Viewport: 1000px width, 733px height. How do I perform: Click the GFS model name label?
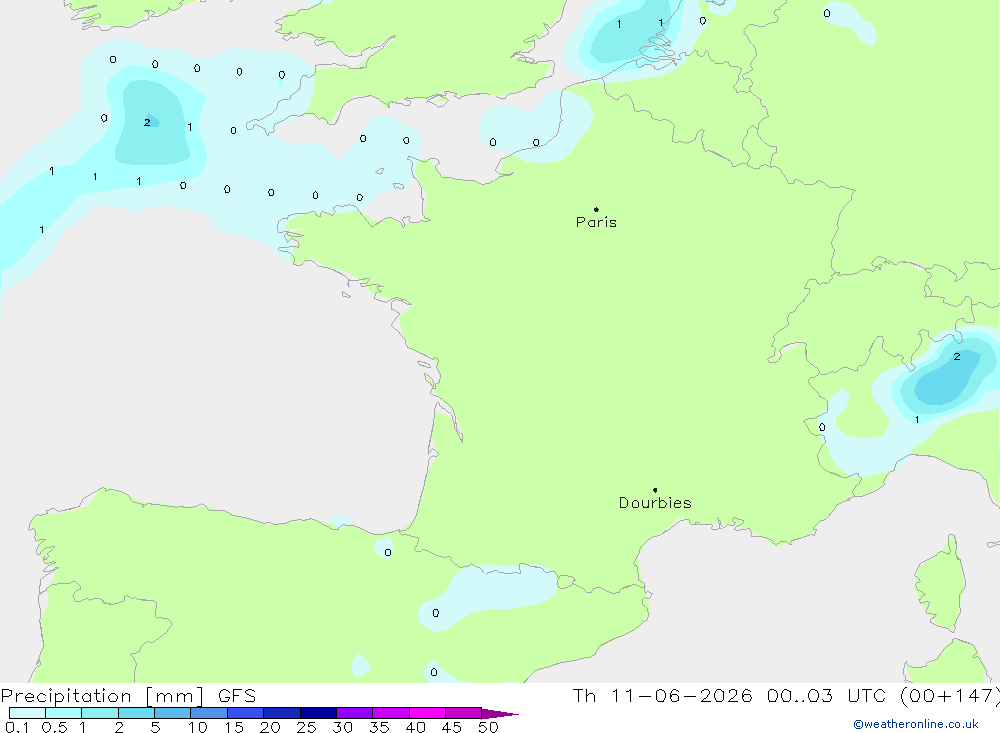click(x=237, y=696)
